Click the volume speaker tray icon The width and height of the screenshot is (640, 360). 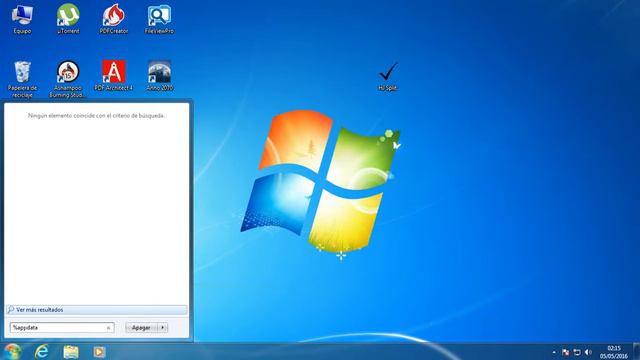tap(588, 352)
